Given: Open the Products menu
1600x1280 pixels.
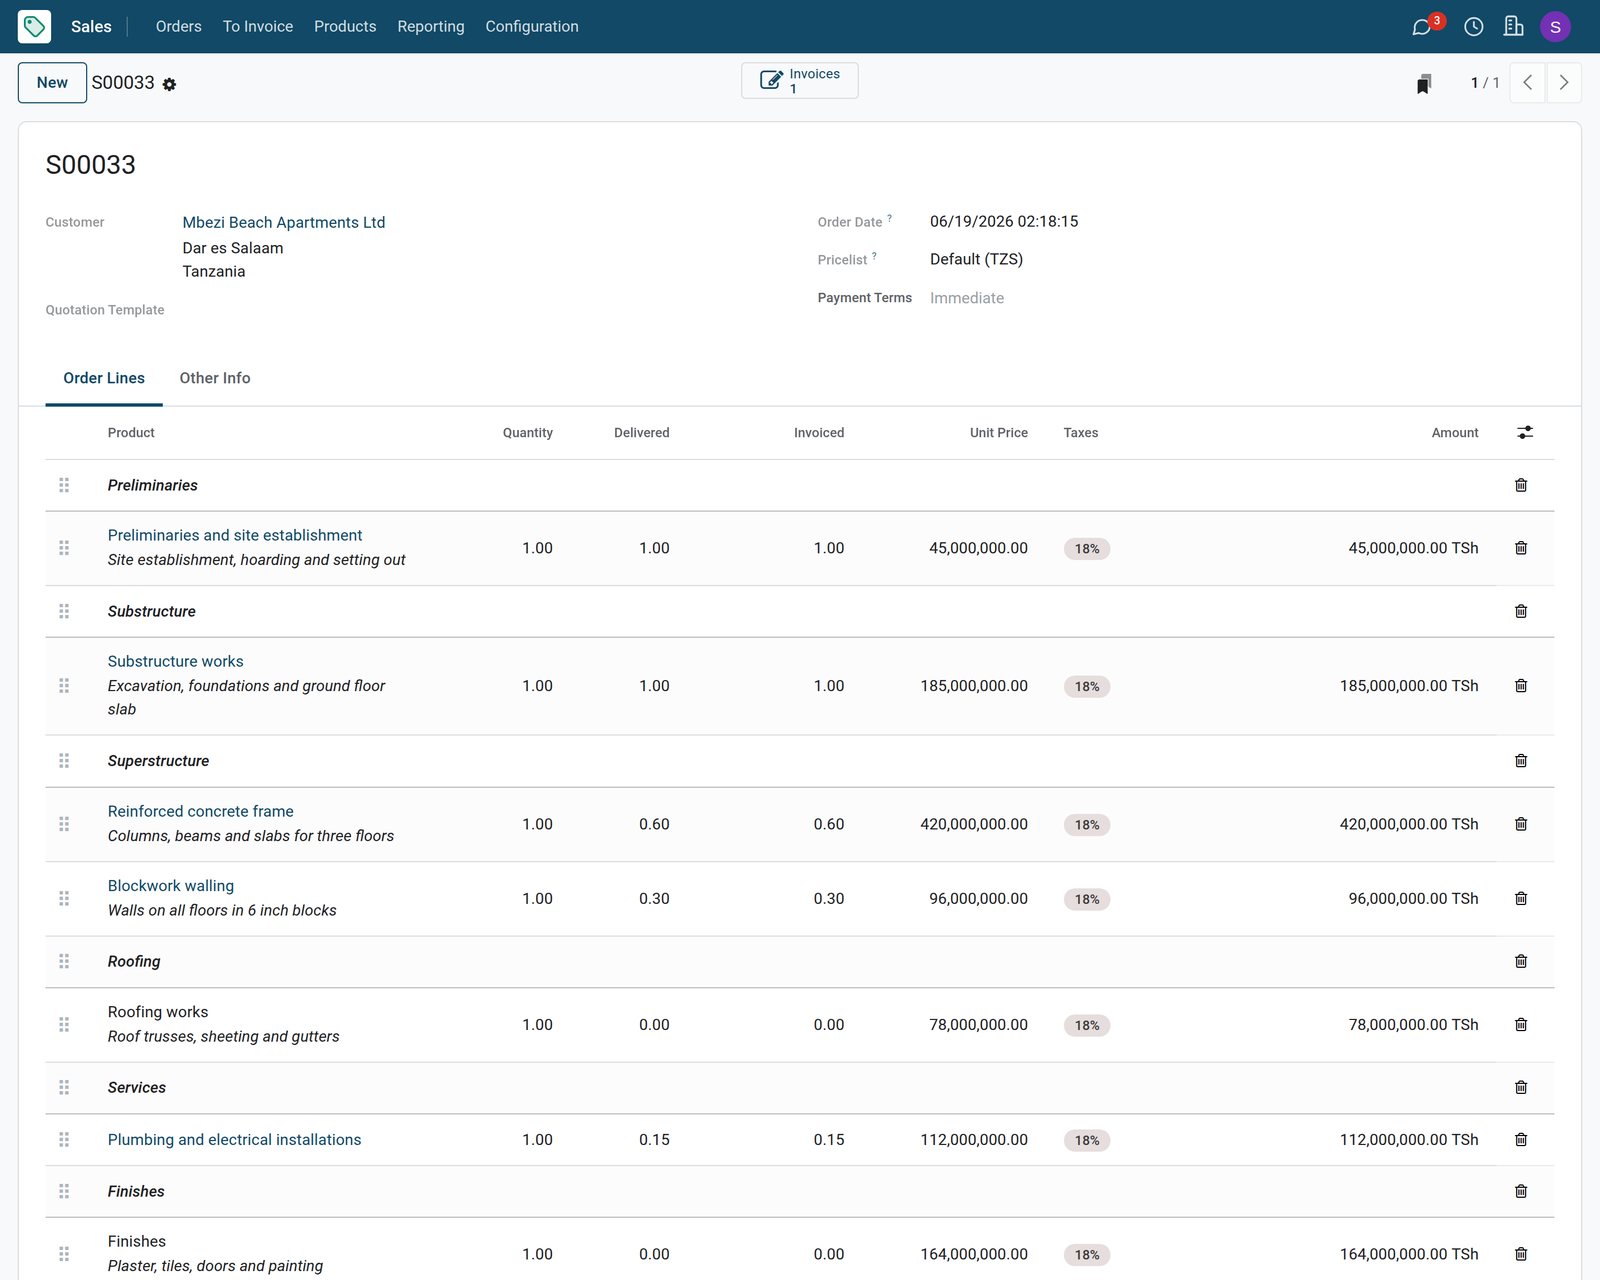Looking at the screenshot, I should point(345,26).
